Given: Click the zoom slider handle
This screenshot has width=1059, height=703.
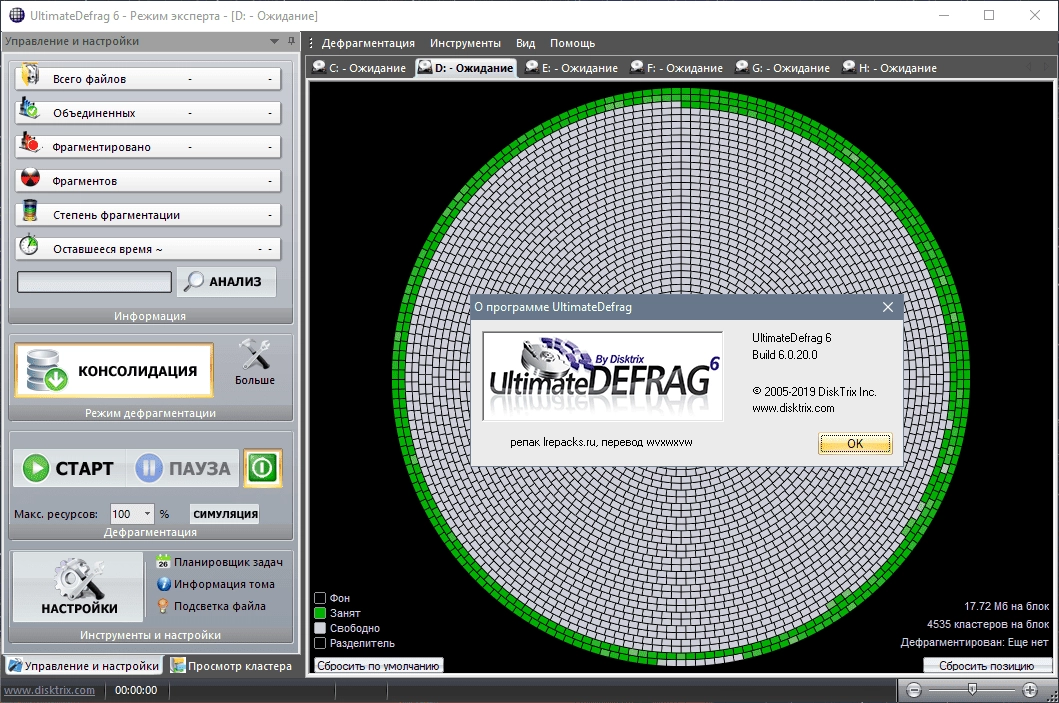Looking at the screenshot, I should point(972,689).
